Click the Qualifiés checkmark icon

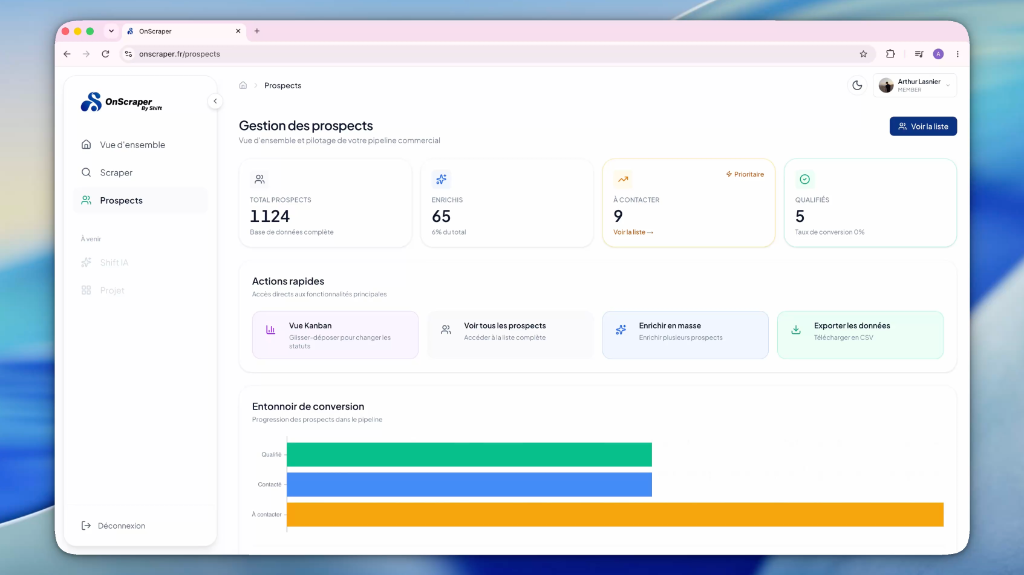[x=805, y=179]
